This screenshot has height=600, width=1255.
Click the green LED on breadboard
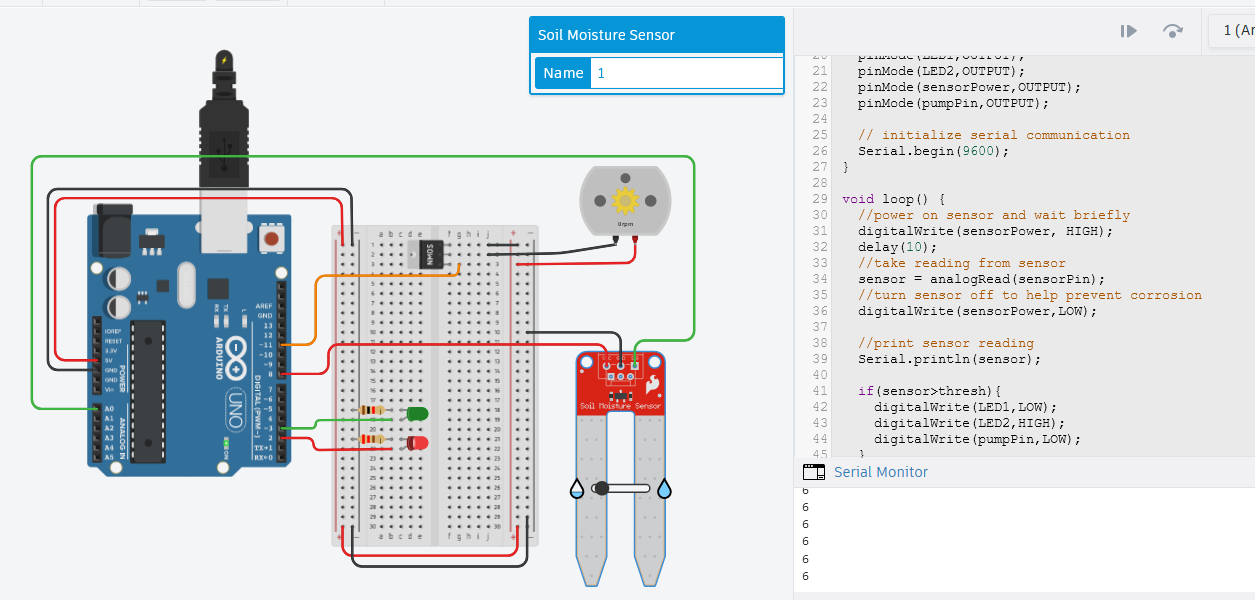(x=417, y=413)
